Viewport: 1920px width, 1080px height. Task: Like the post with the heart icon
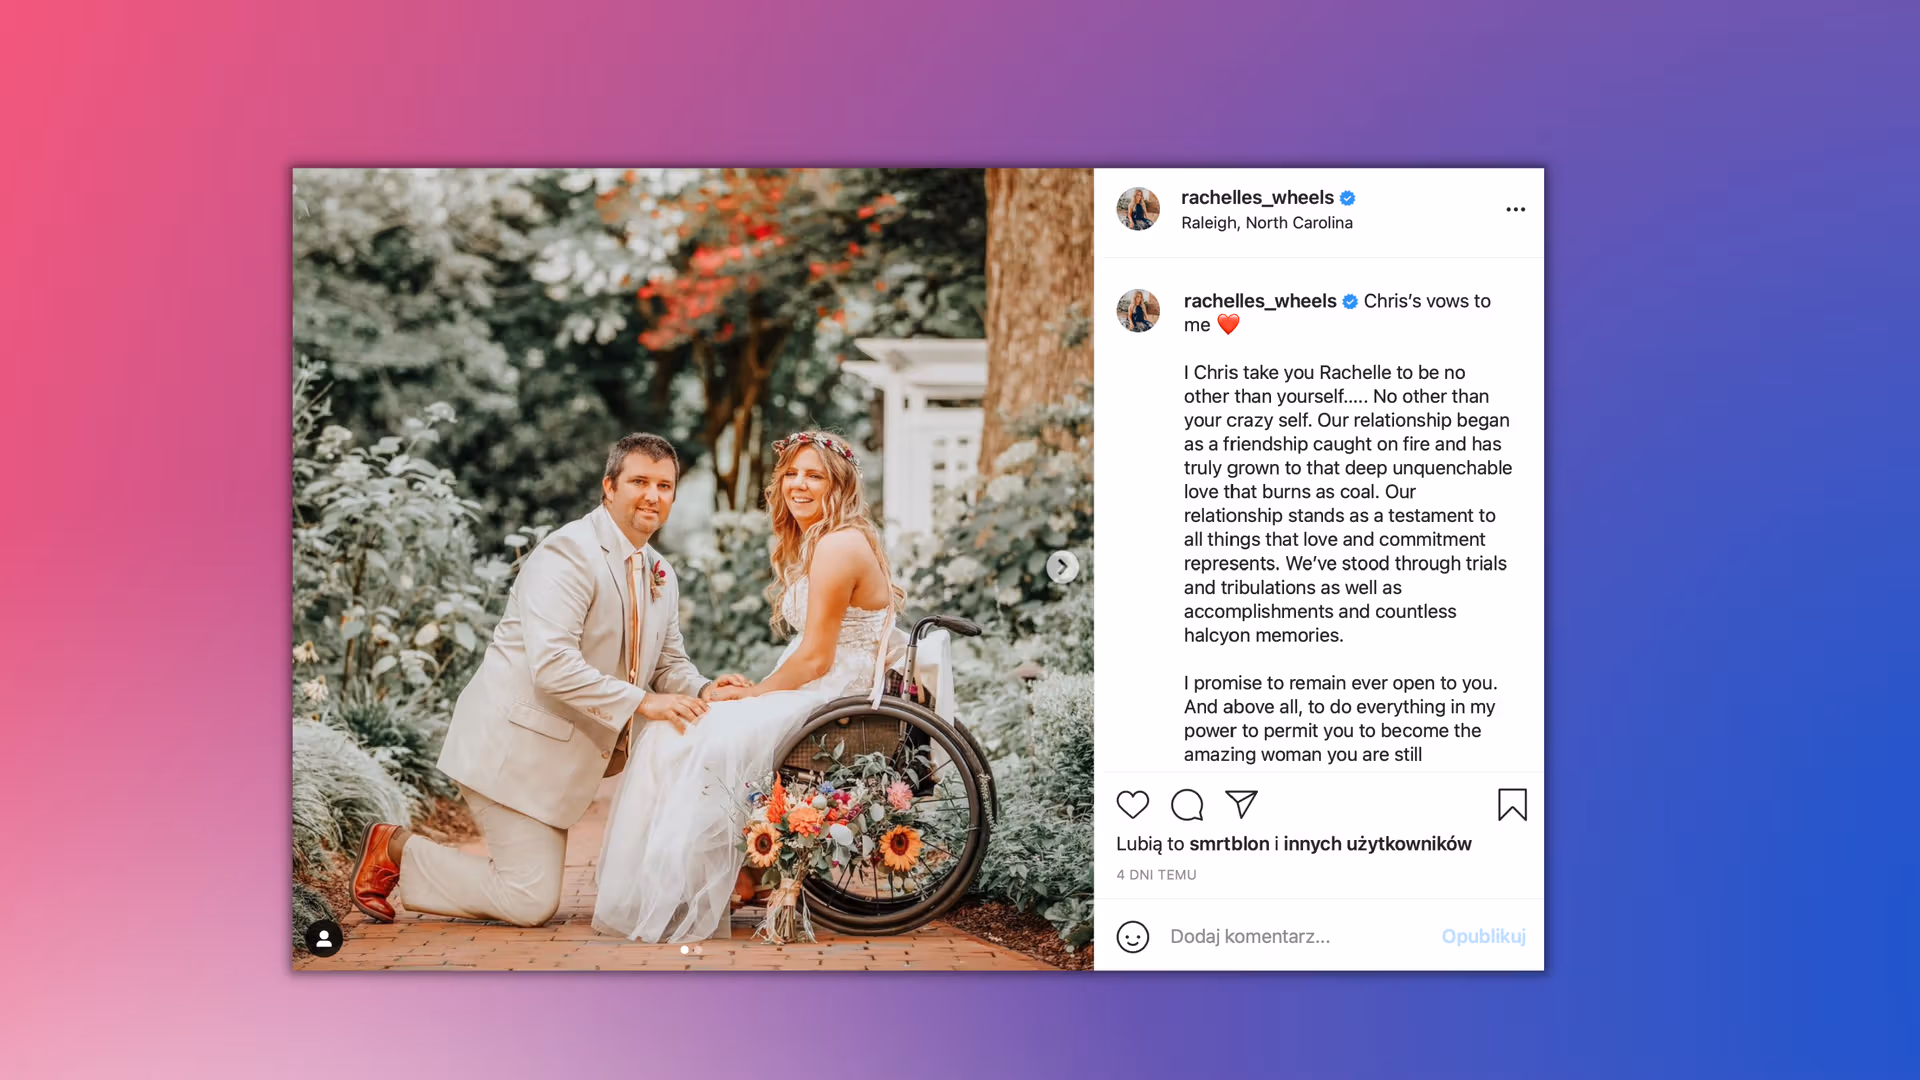1132,805
